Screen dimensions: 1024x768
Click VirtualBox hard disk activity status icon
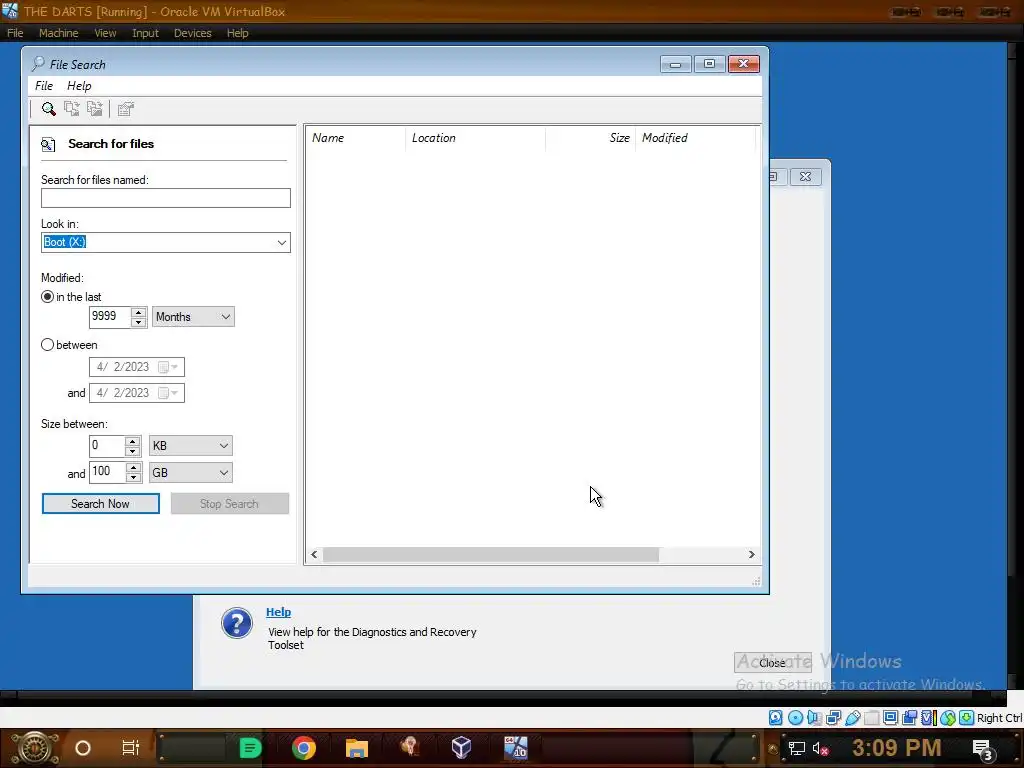(775, 718)
